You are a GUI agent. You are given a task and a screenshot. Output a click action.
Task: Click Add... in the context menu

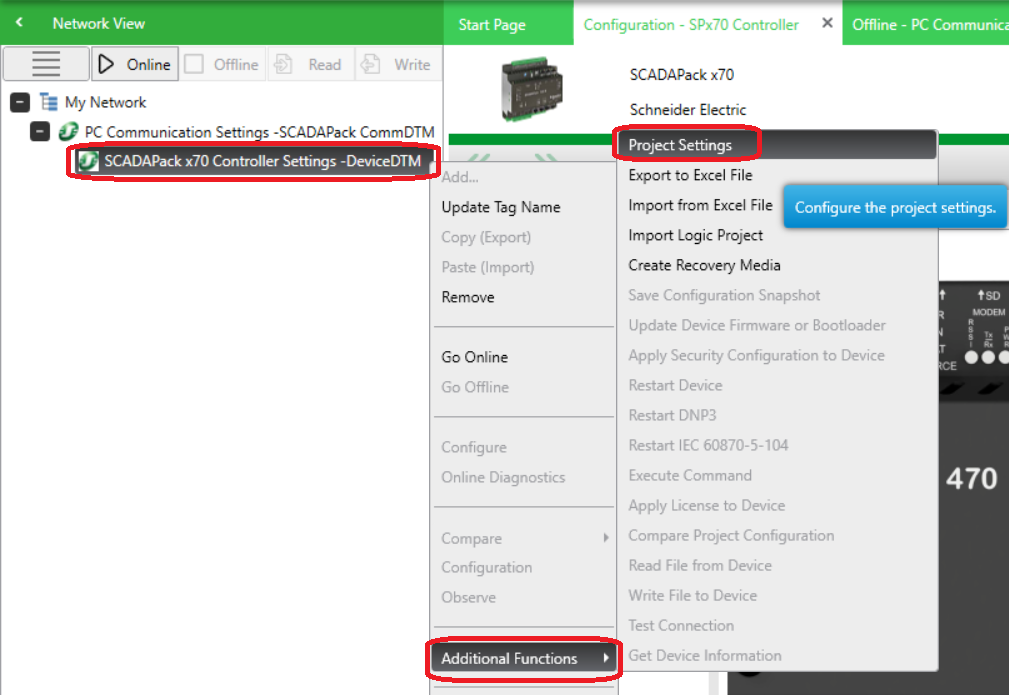tap(524, 177)
